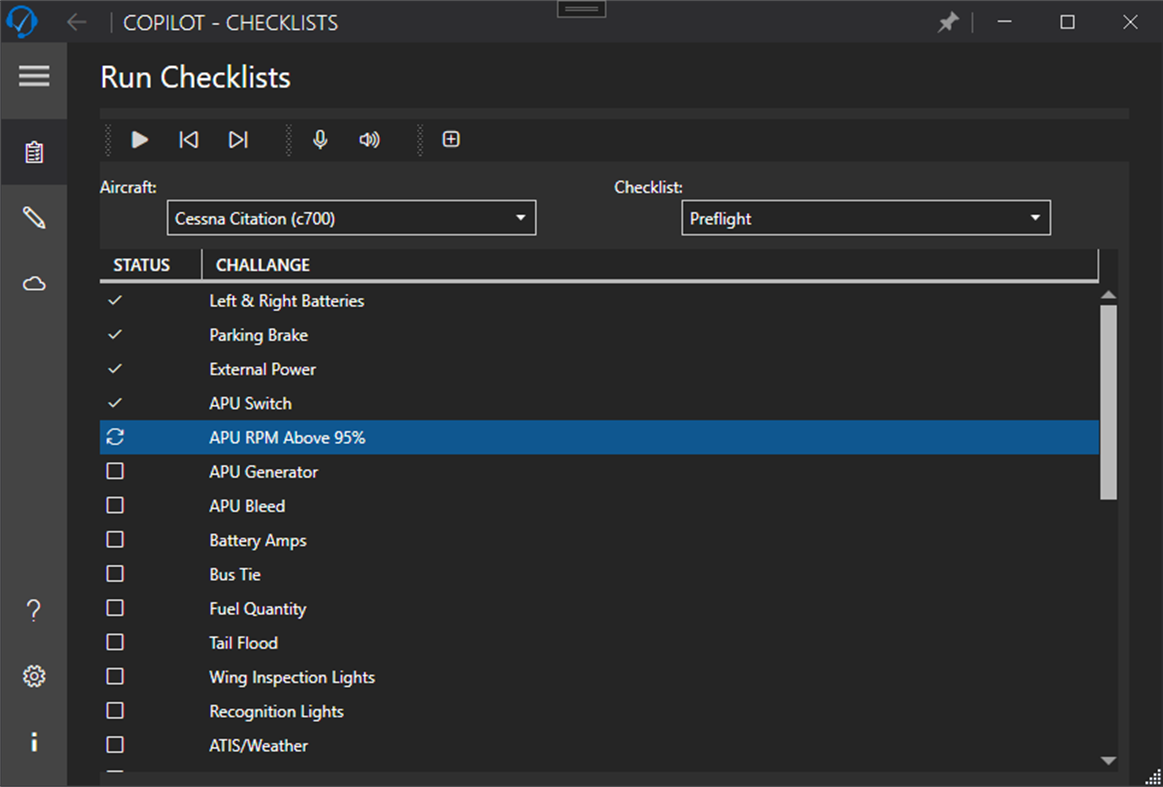The image size is (1163, 787).
Task: Select the microphone voice input icon
Action: 319,139
